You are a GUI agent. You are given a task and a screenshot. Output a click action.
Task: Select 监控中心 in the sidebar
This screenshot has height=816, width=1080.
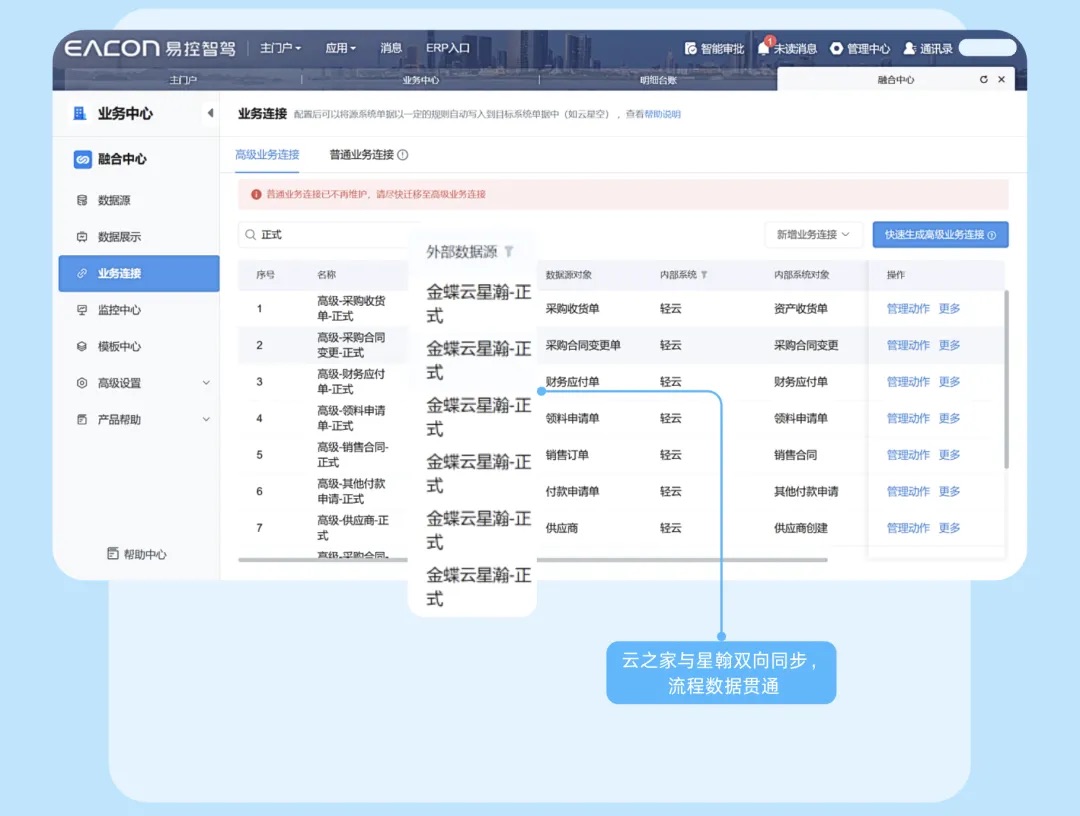click(x=119, y=310)
